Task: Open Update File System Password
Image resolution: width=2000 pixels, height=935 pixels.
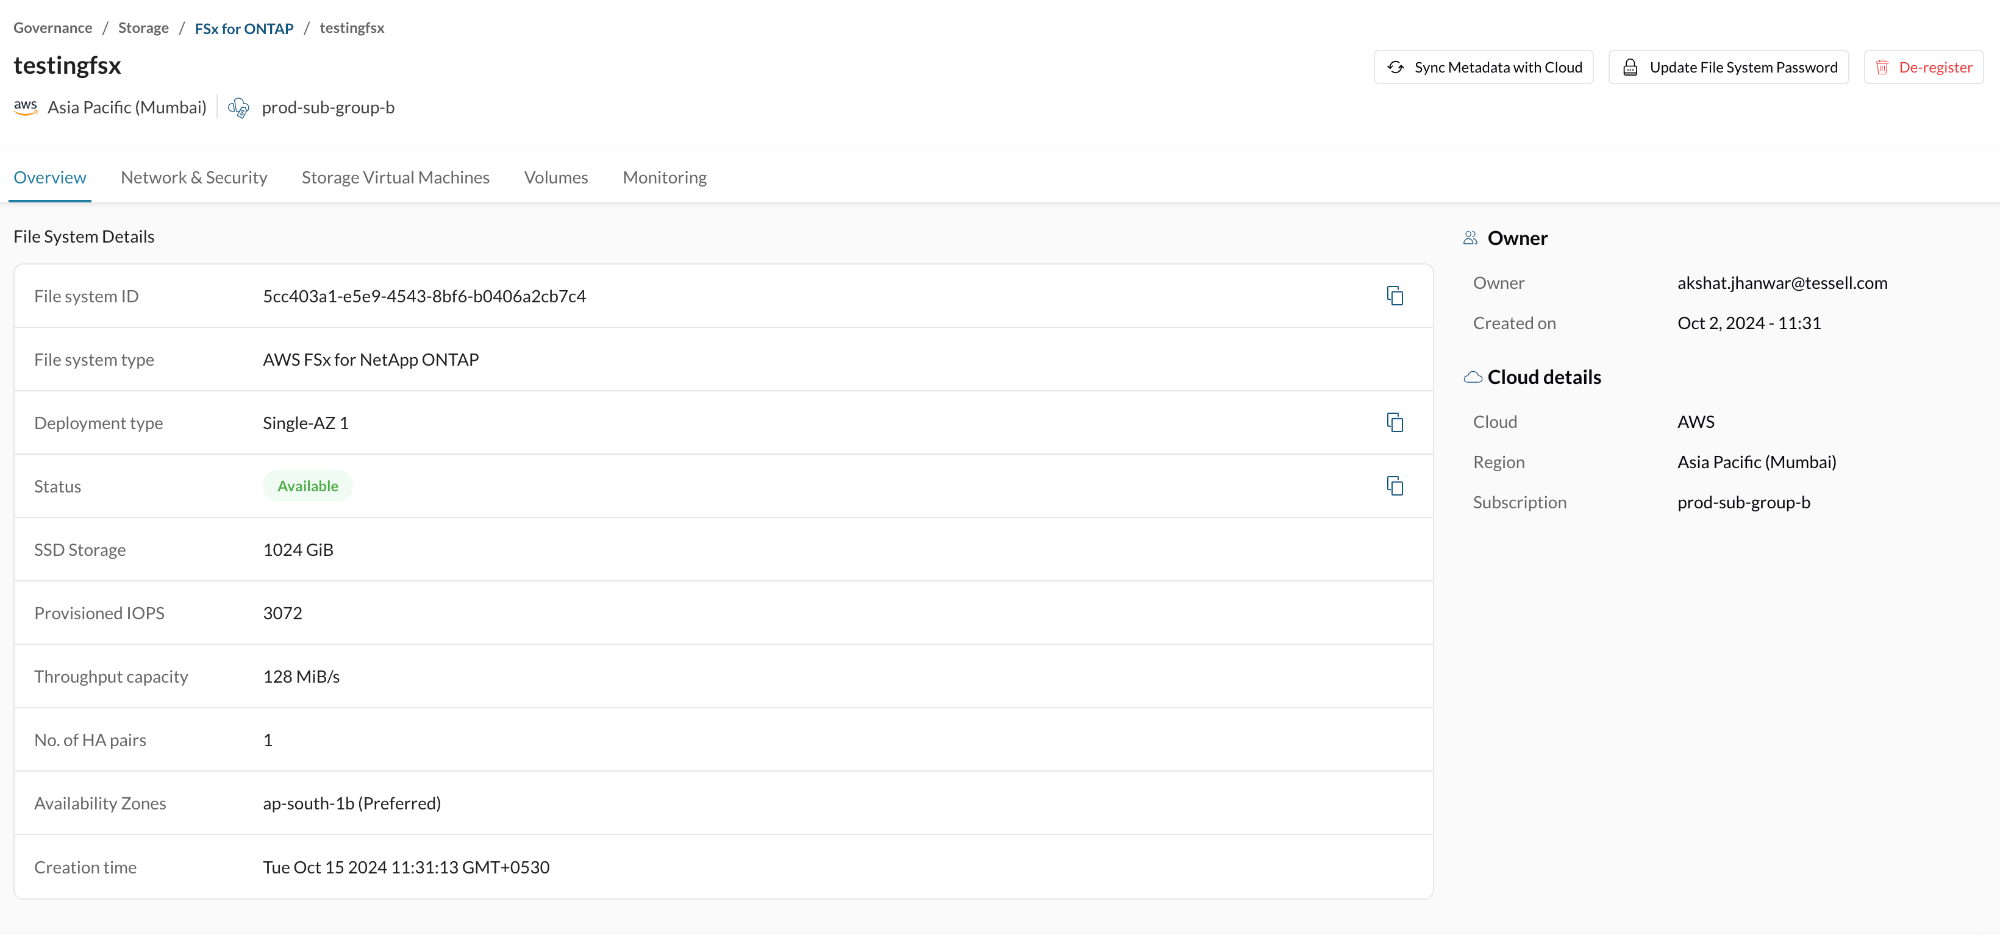Action: point(1729,67)
